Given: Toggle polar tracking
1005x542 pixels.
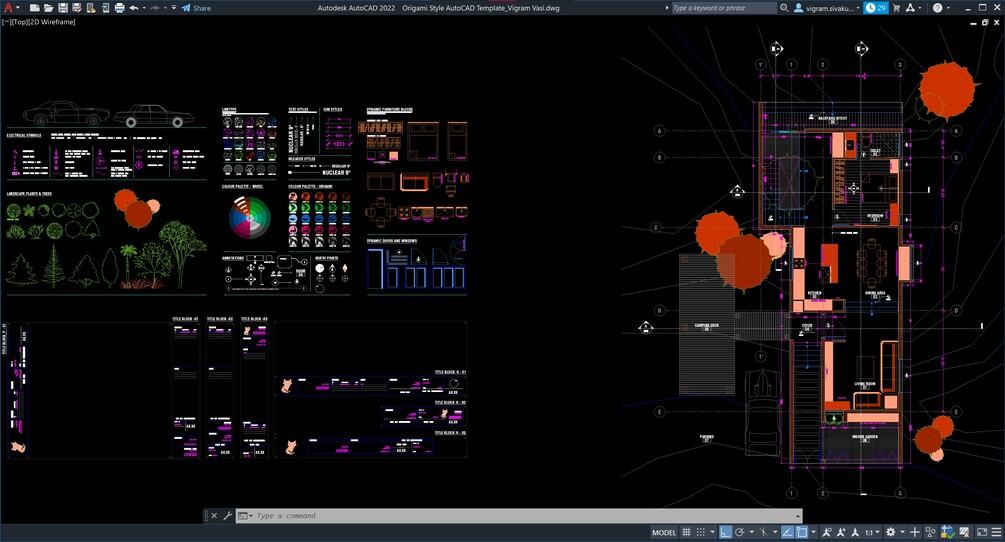Looking at the screenshot, I should [x=740, y=532].
